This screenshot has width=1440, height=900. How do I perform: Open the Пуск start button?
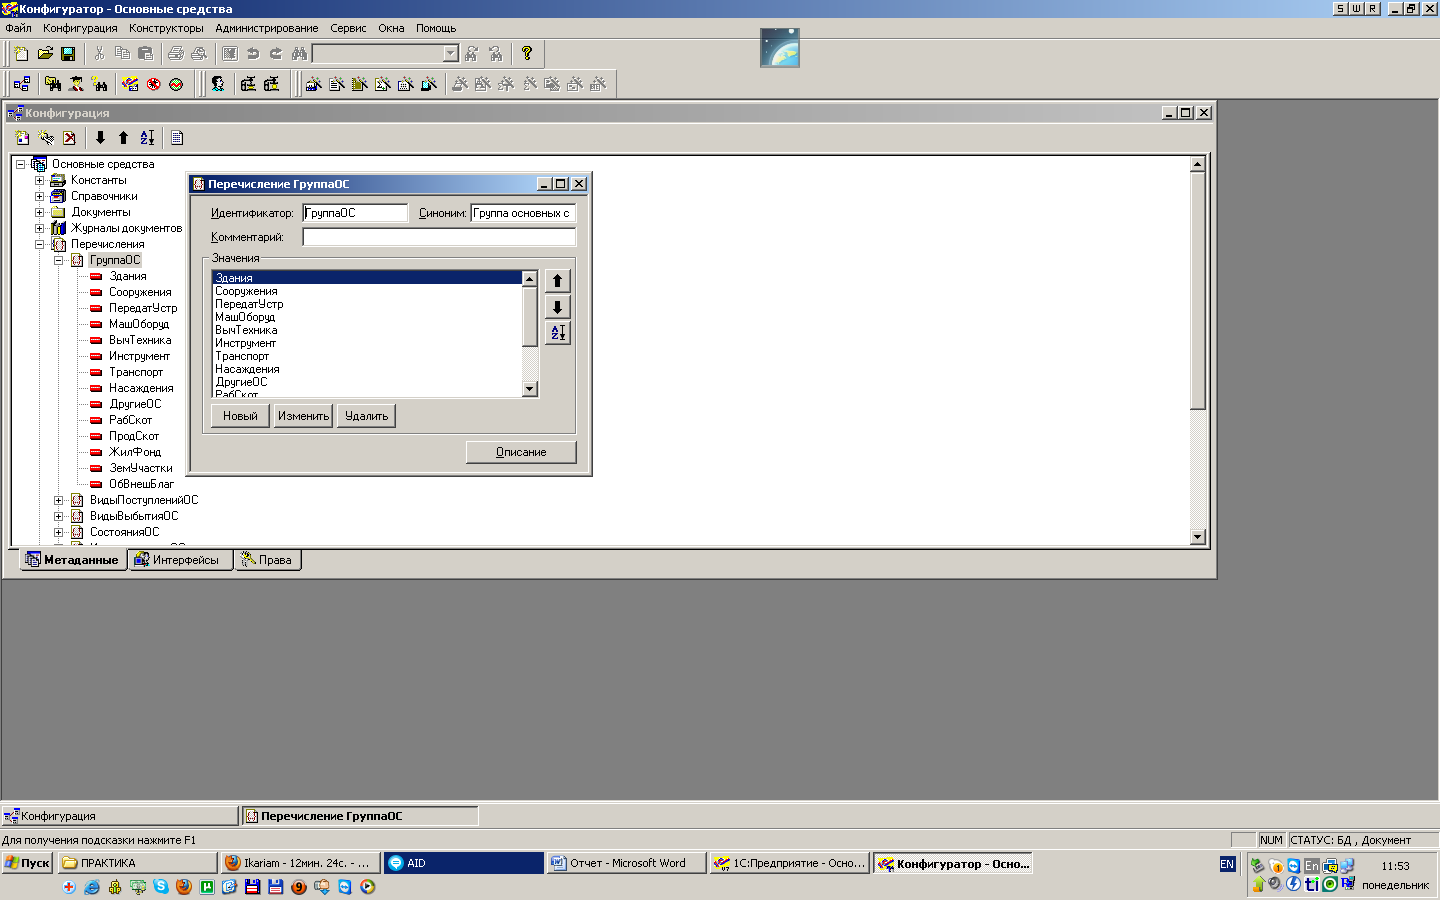coord(28,863)
